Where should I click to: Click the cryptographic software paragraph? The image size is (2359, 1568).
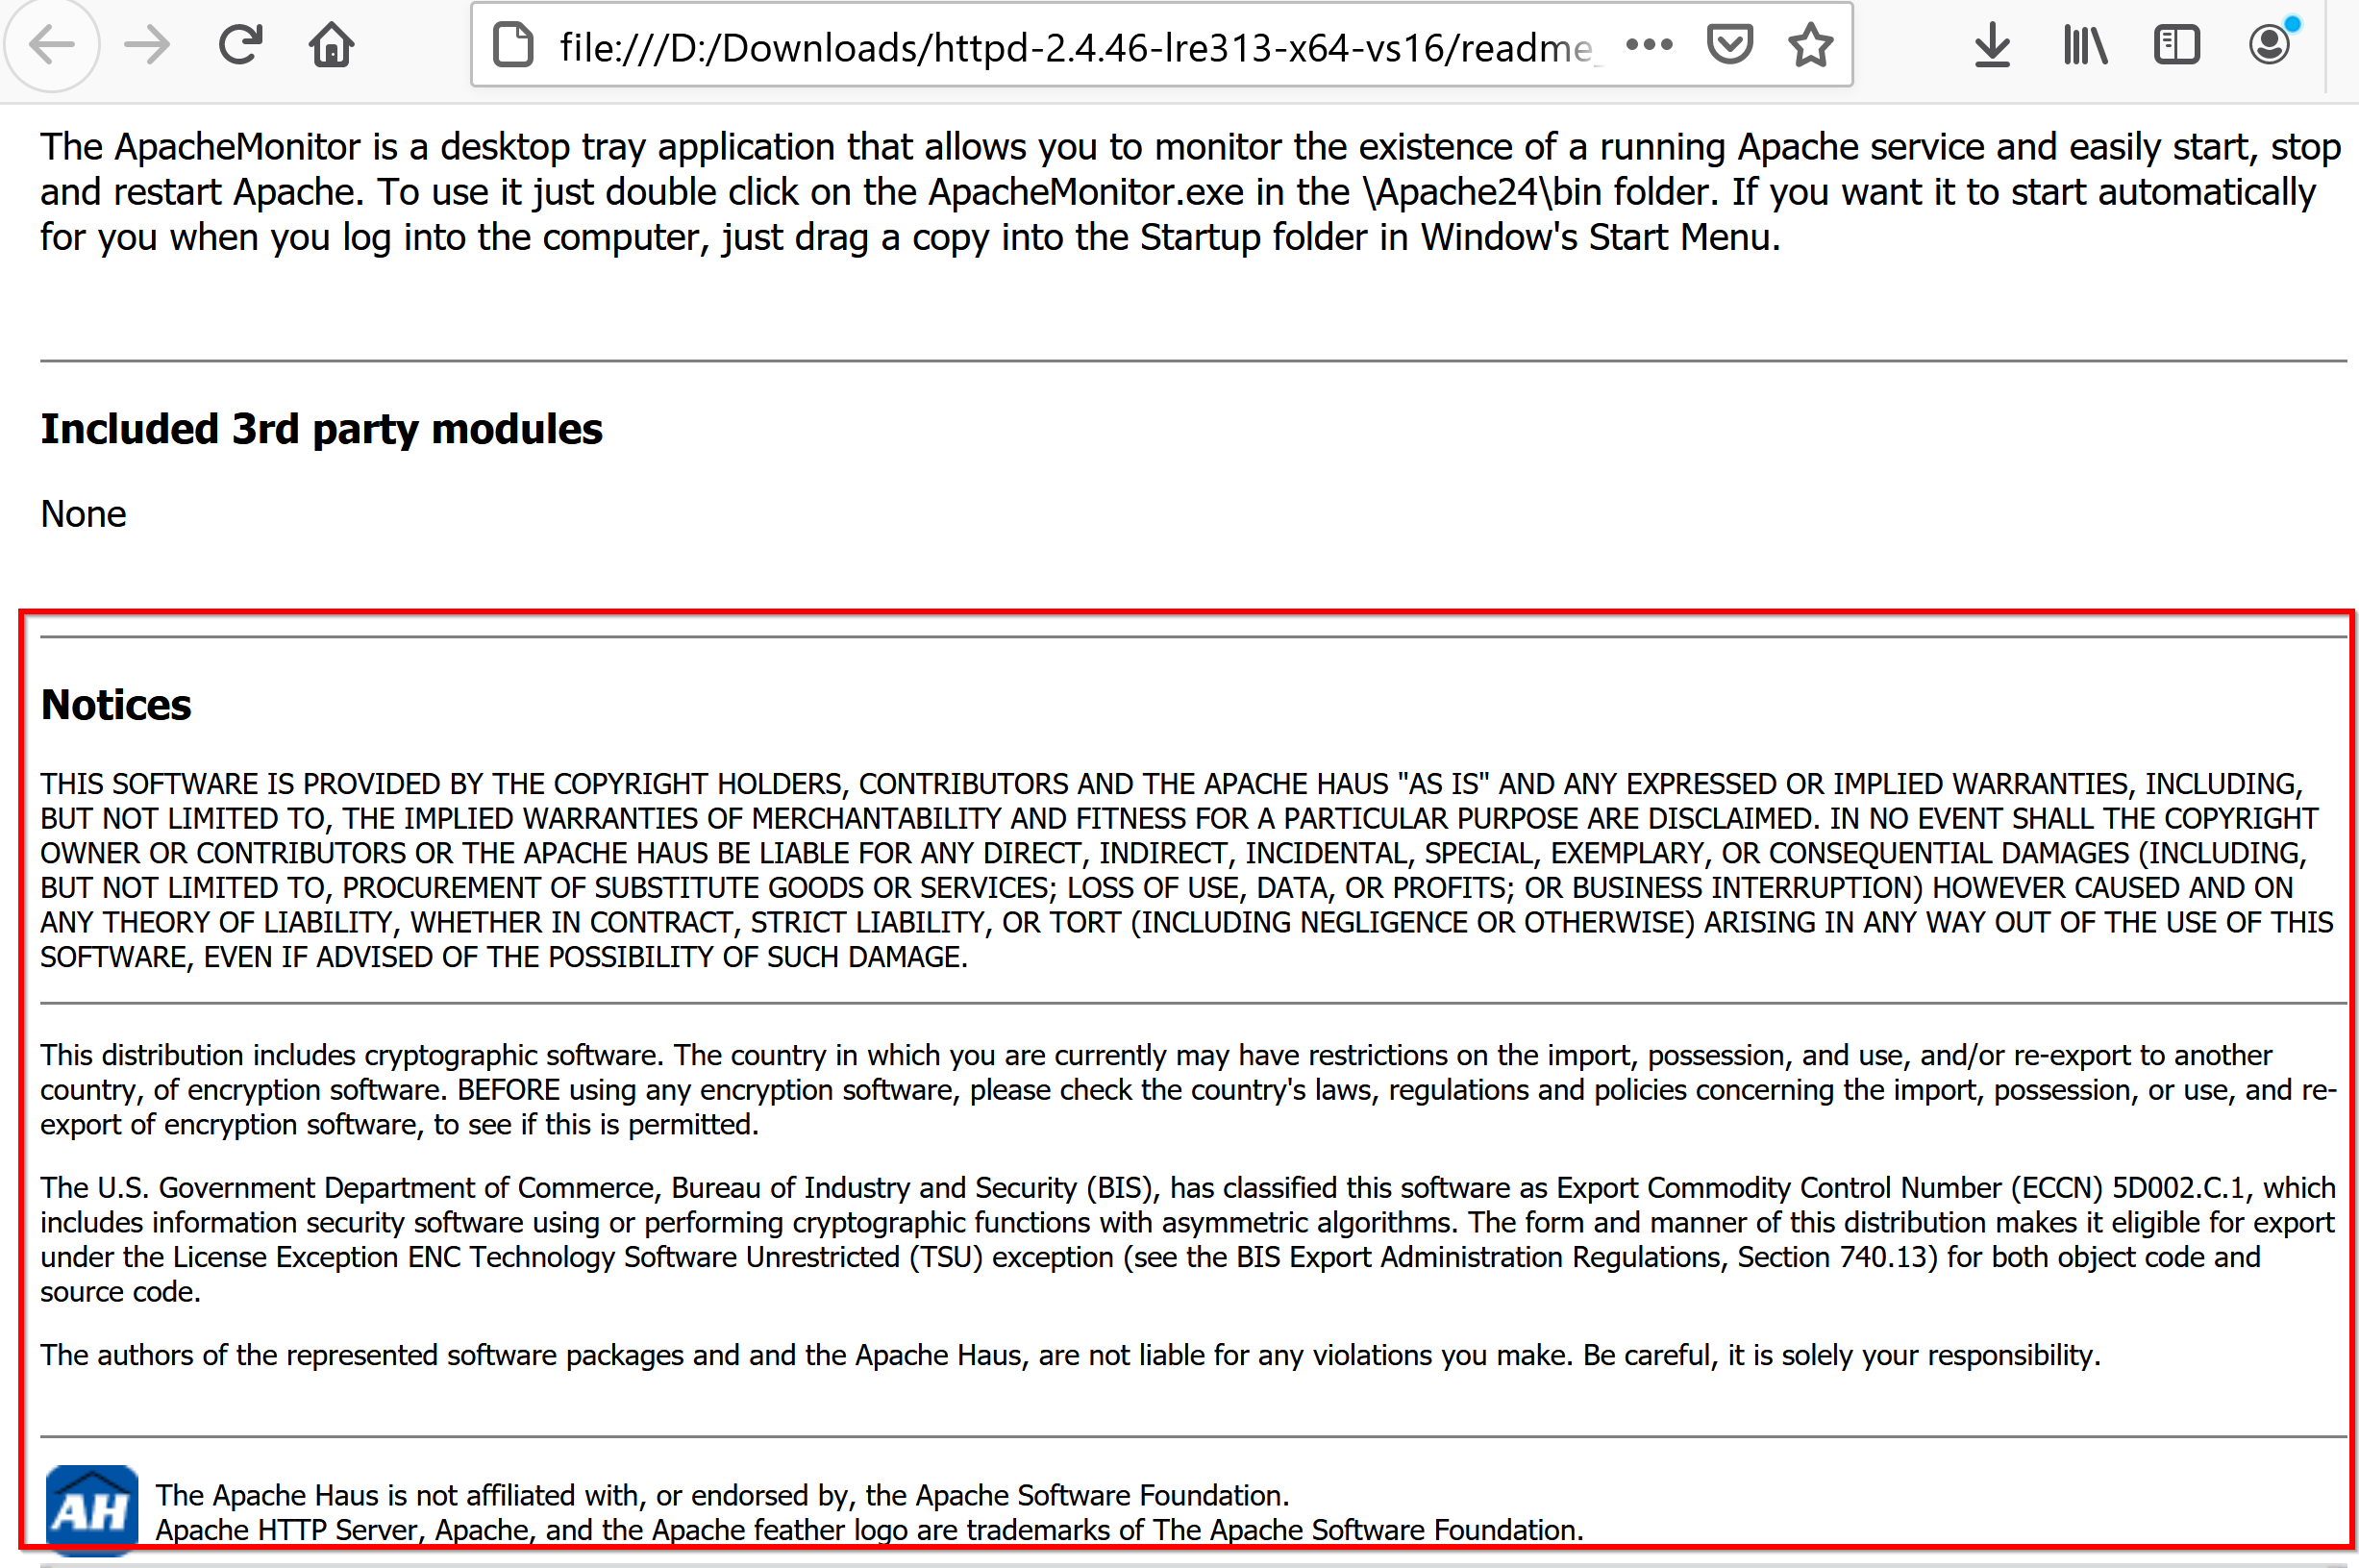1188,1090
